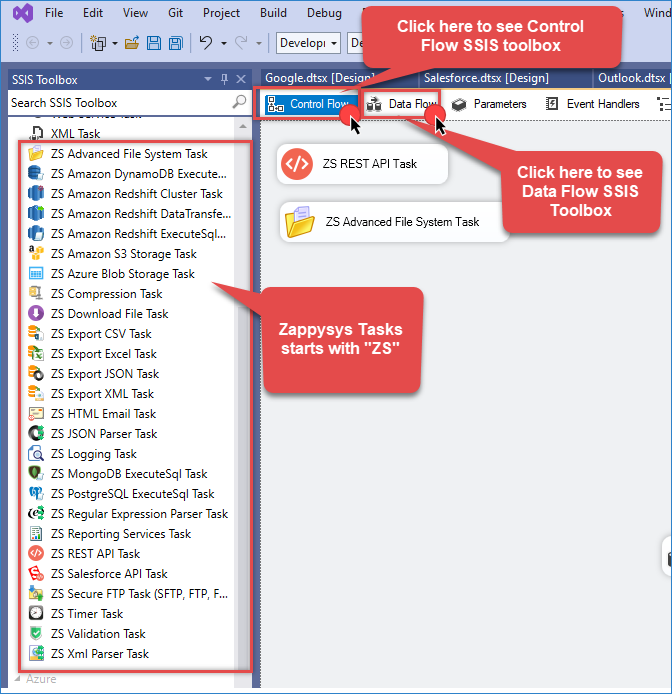The width and height of the screenshot is (672, 694).
Task: Click ZS MongoDB ExecuteSql Task icon
Action: pyautogui.click(x=36, y=473)
